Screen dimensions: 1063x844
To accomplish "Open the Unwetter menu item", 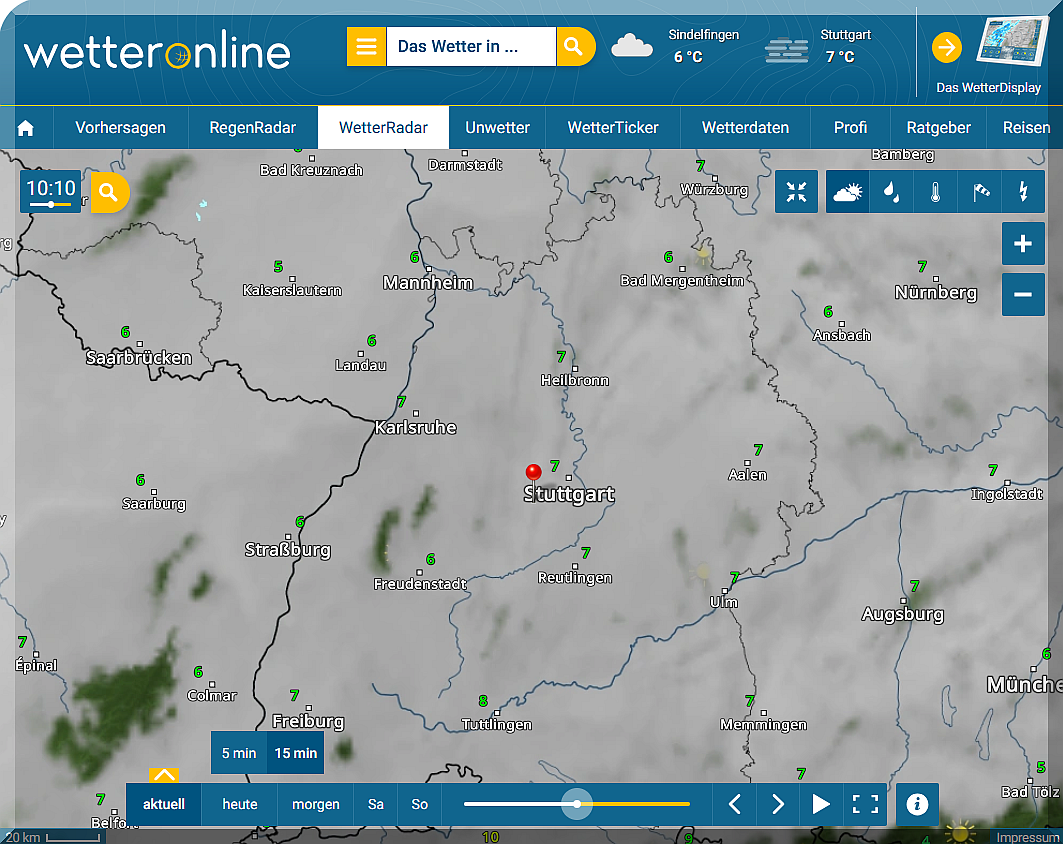I will pos(497,128).
